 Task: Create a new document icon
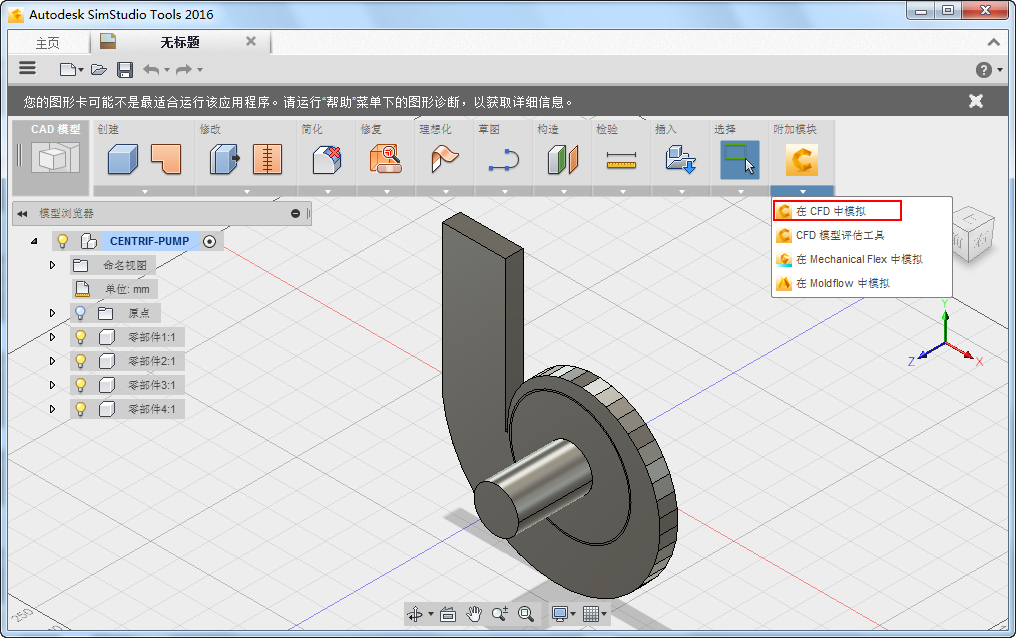(68, 69)
